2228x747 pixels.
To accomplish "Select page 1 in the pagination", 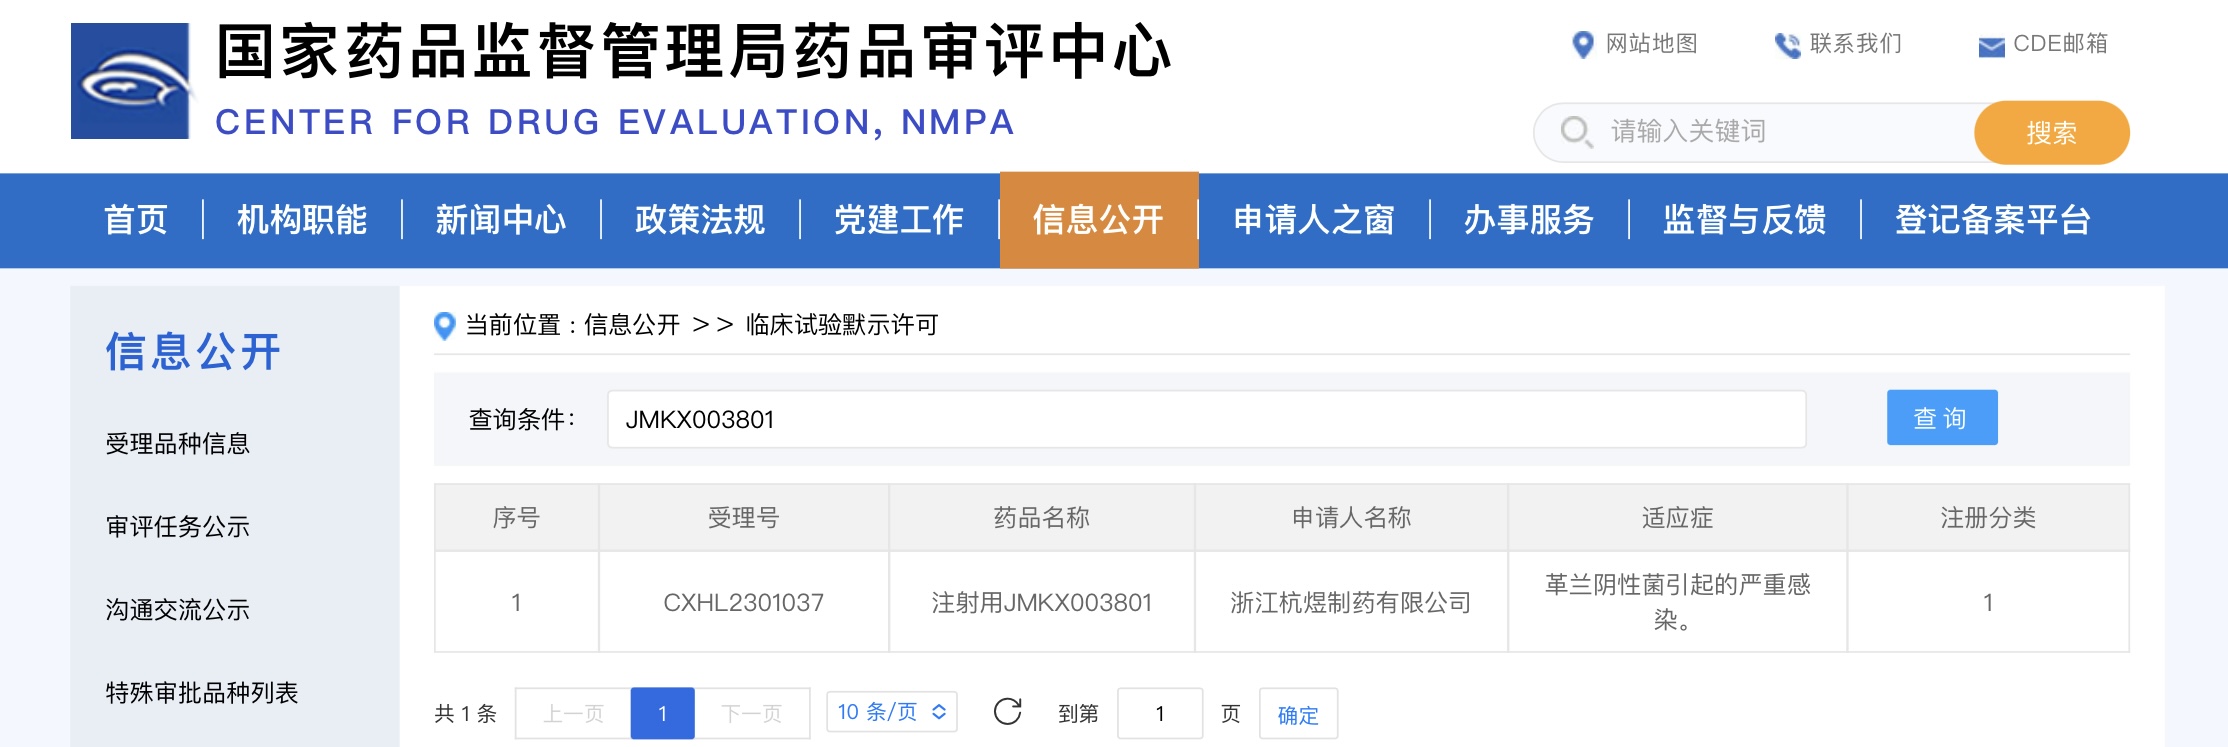I will click(x=662, y=713).
